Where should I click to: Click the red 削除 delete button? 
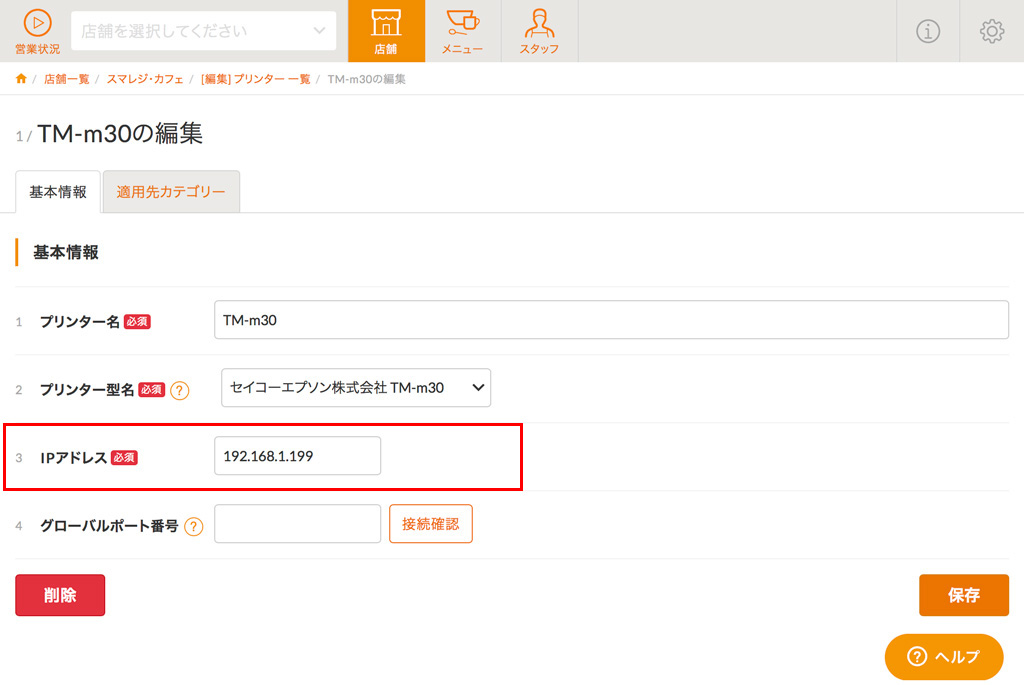pos(60,595)
